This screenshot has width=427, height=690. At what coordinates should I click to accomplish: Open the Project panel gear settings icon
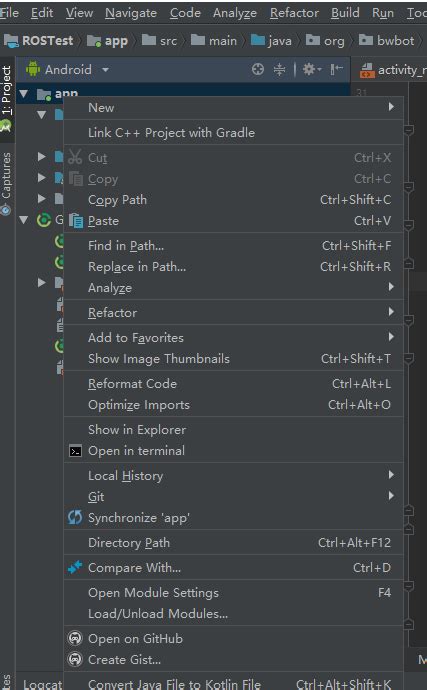click(312, 70)
